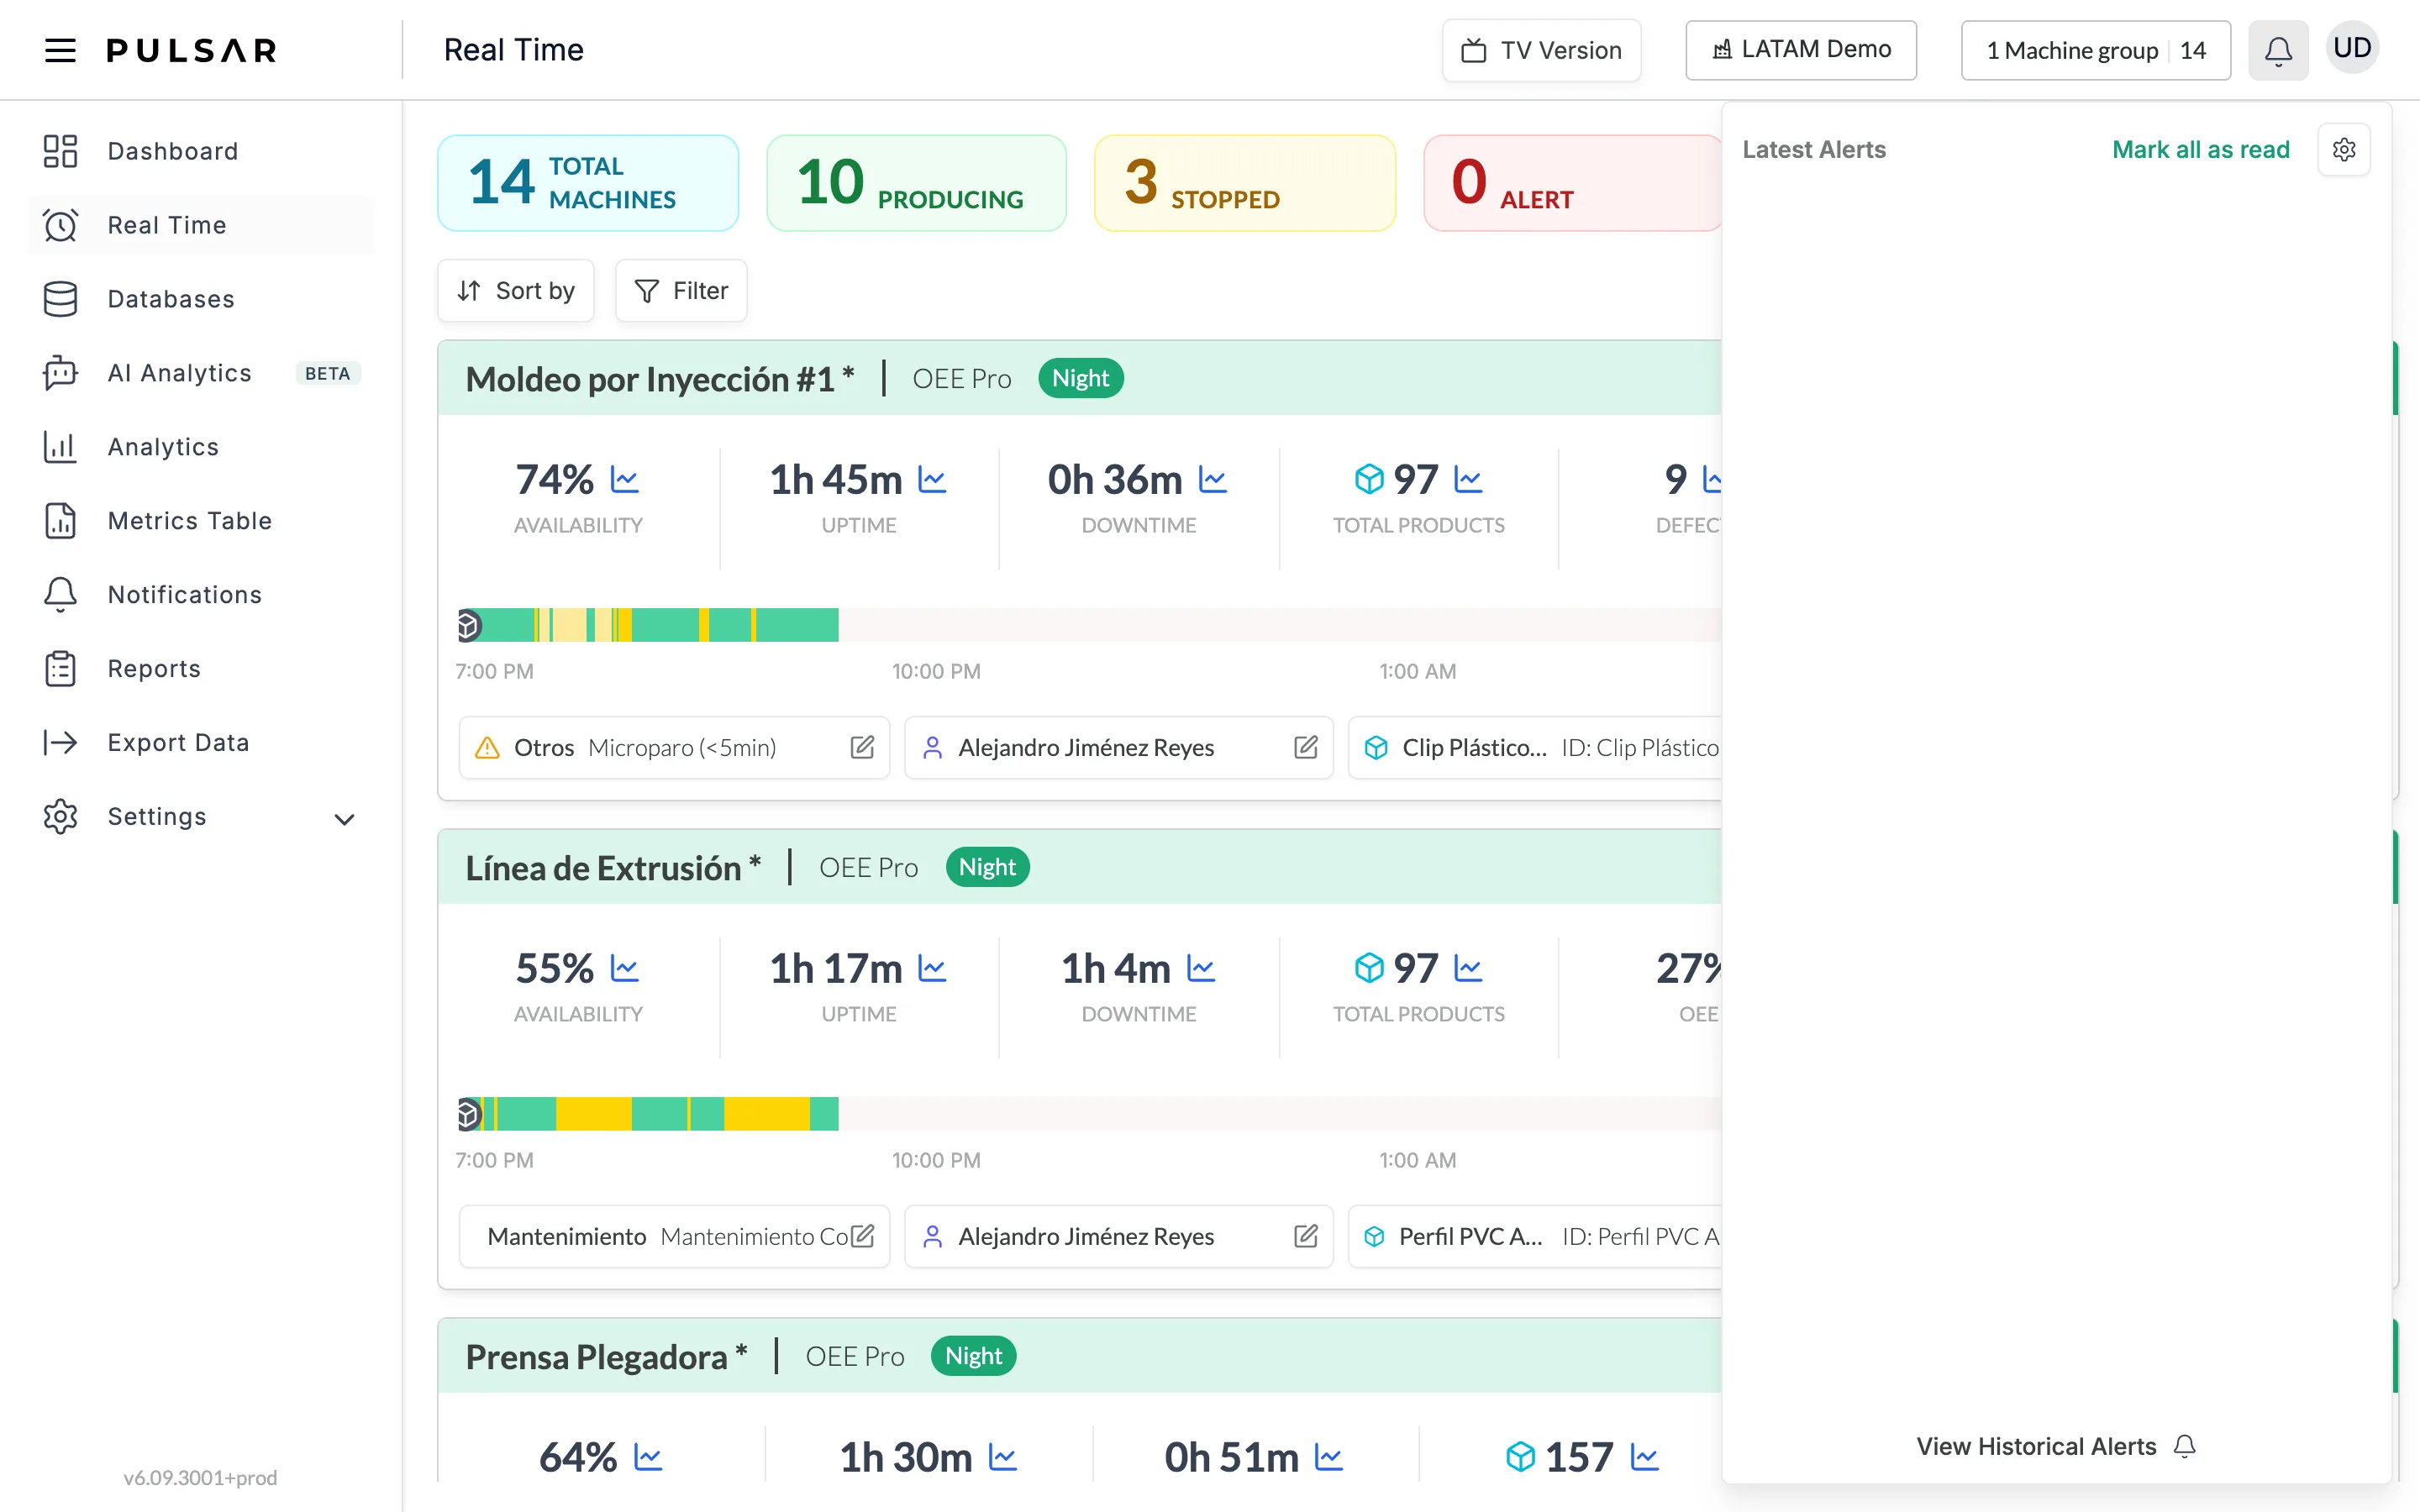Open the hamburger menu icon
The height and width of the screenshot is (1512, 2420).
coord(60,50)
